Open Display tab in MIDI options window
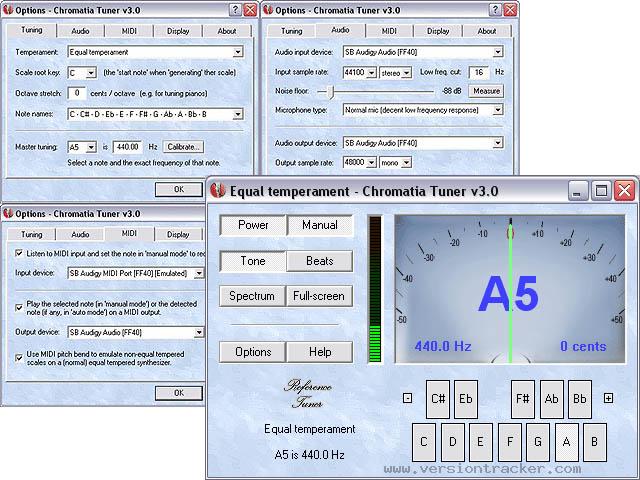The width and height of the screenshot is (640, 480). 178,234
